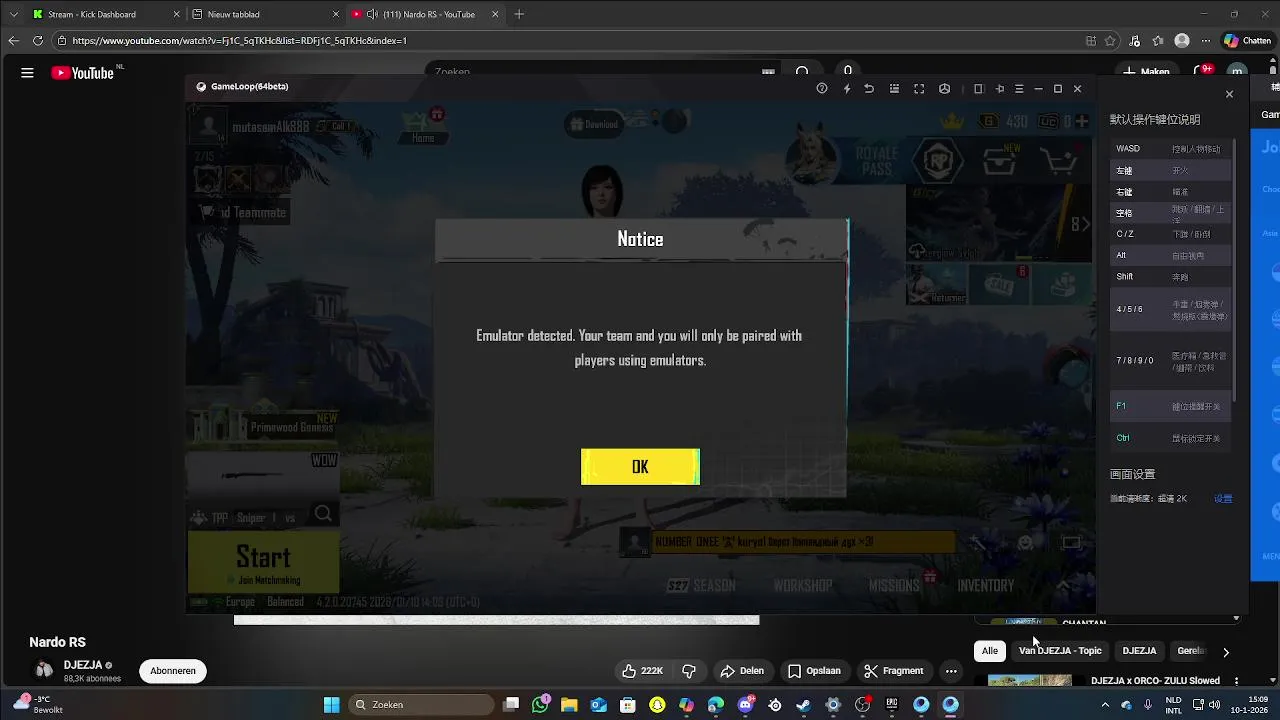Open Epic Games from taskbar
The width and height of the screenshot is (1280, 720).
[x=891, y=705]
